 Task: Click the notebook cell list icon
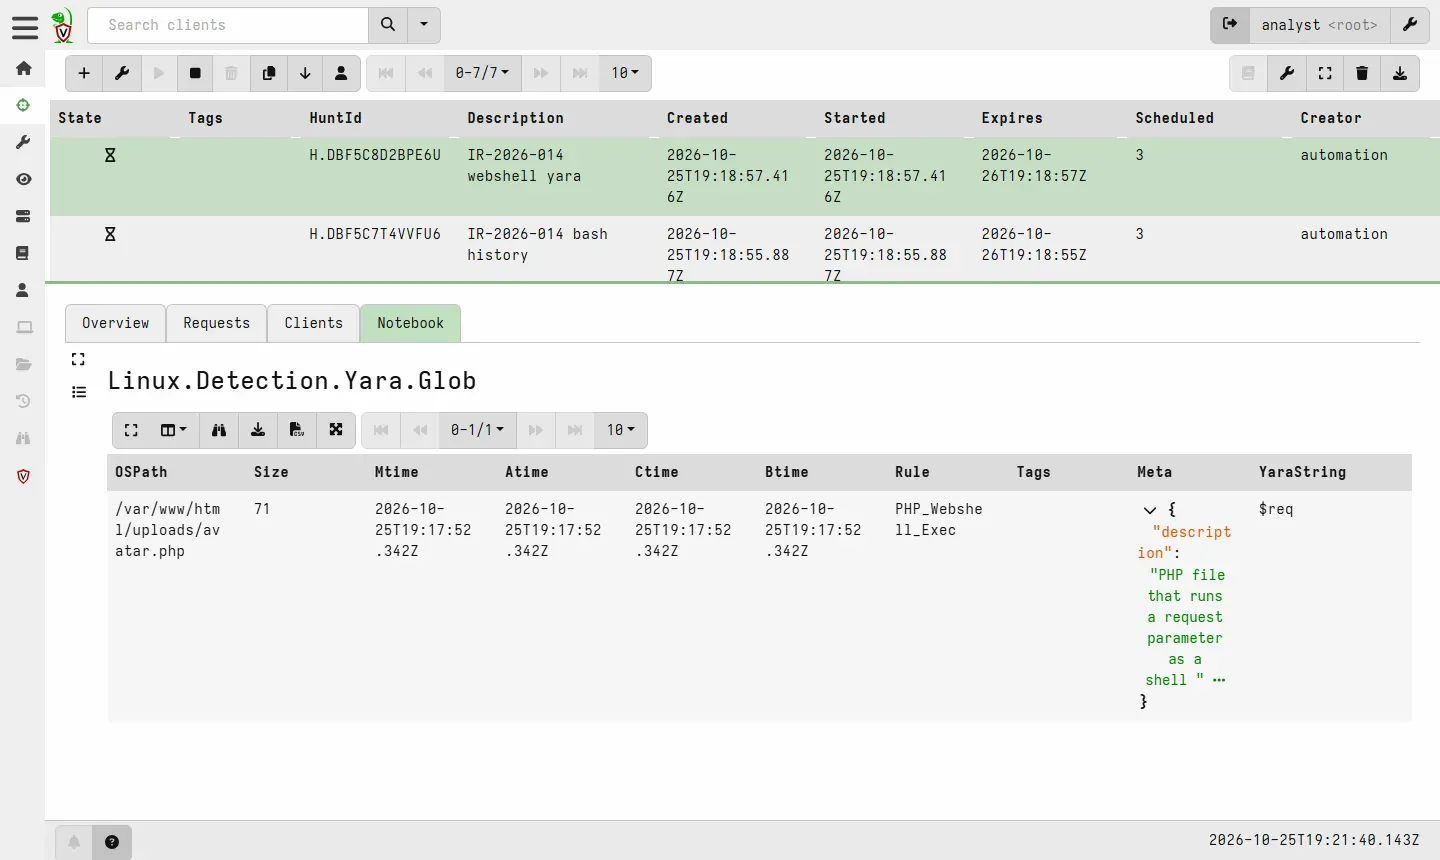pos(79,392)
